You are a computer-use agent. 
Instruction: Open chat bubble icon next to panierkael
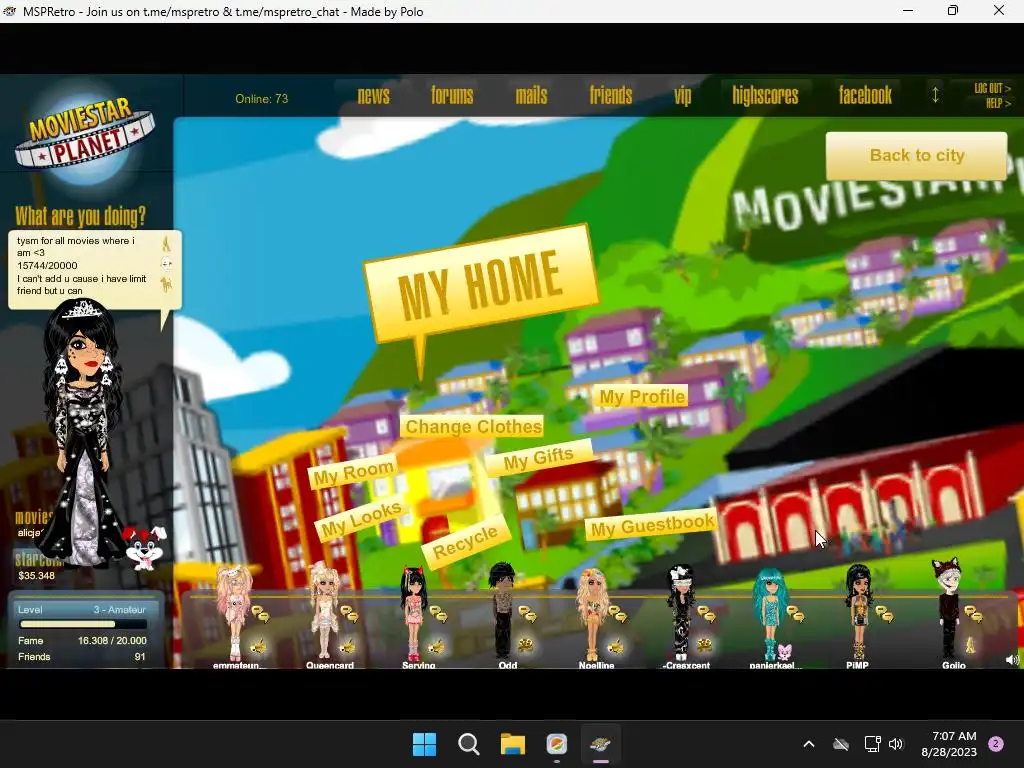795,614
